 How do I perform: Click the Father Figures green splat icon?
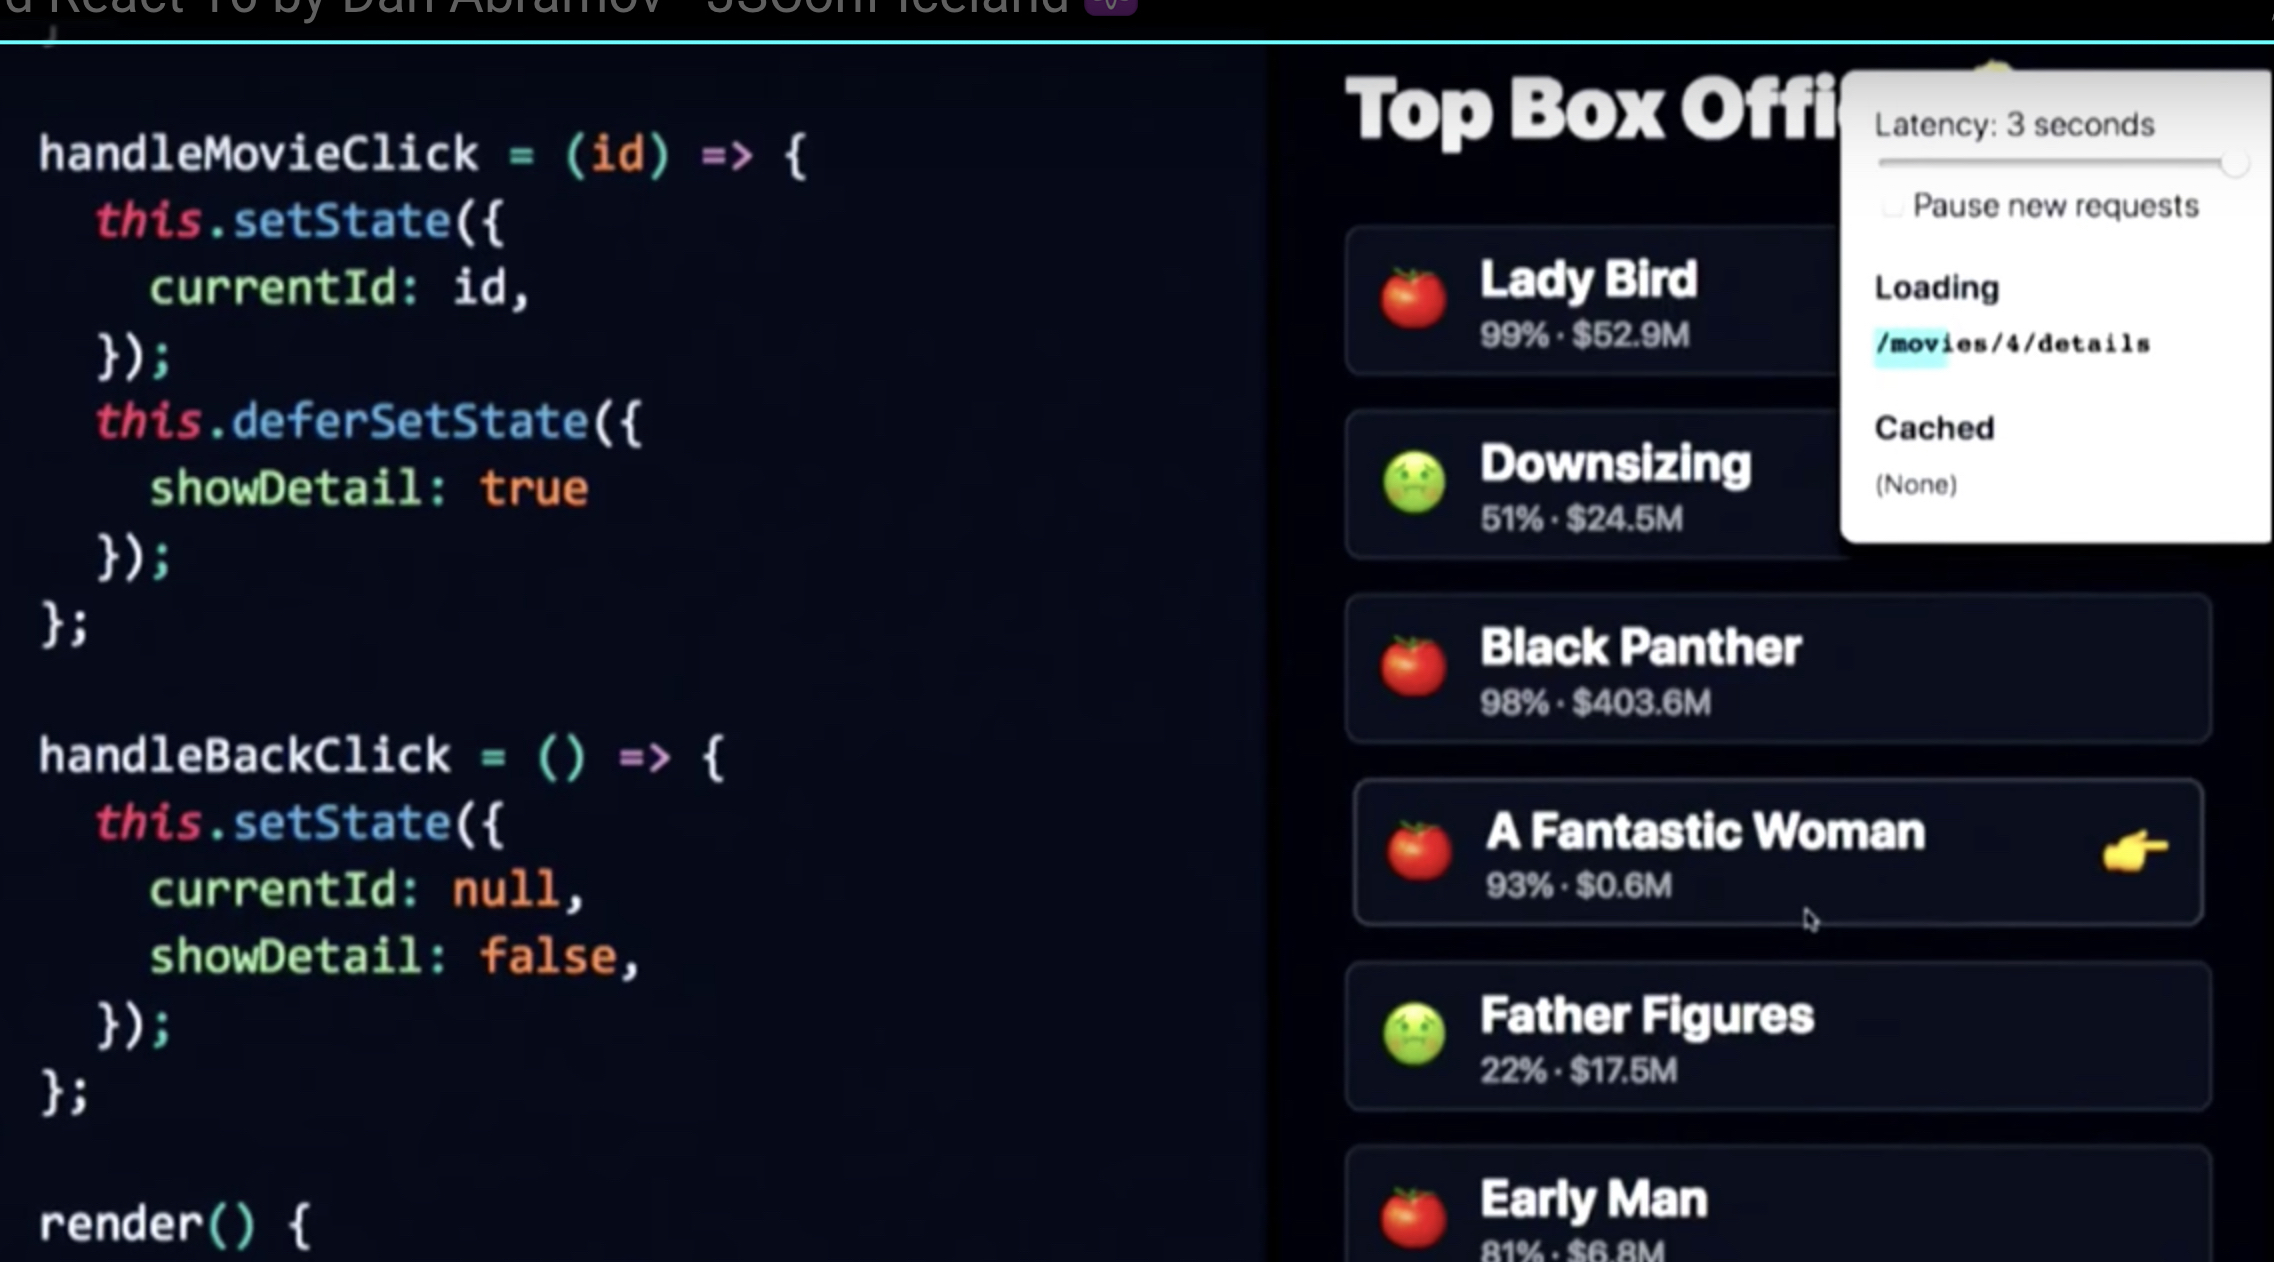click(1413, 1034)
